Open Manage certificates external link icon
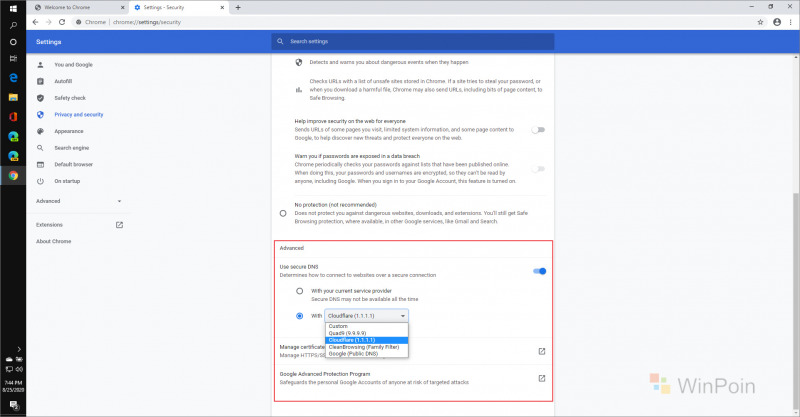The height and width of the screenshot is (417, 800). (542, 351)
